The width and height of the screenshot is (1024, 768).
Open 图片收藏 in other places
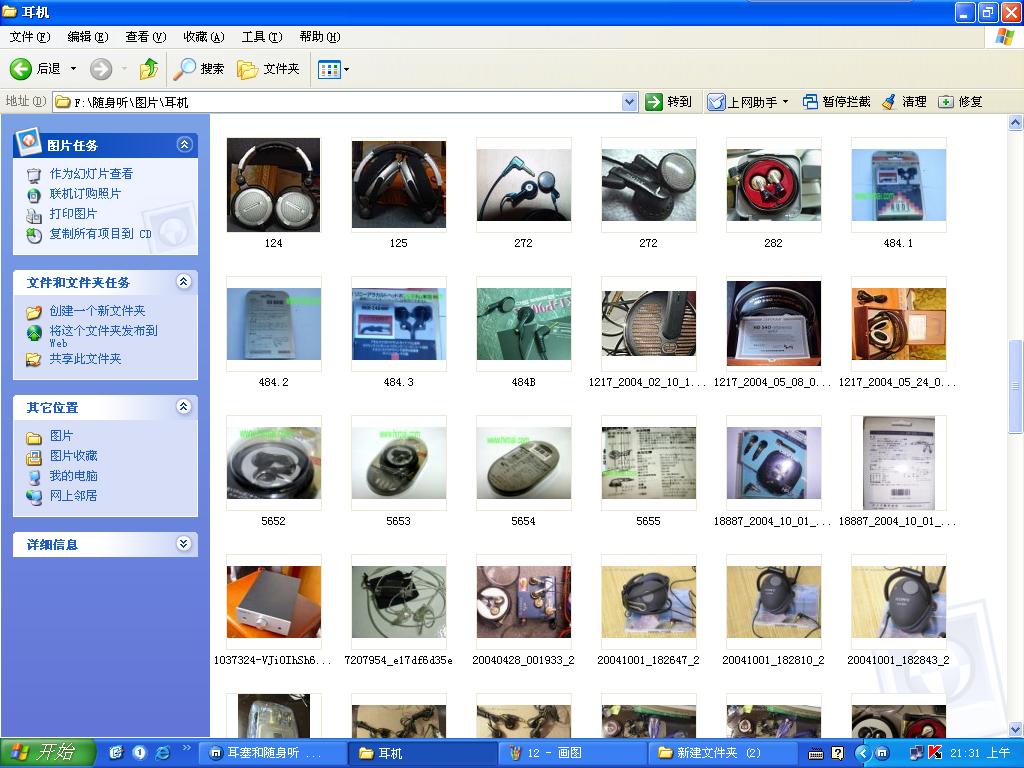coord(73,456)
